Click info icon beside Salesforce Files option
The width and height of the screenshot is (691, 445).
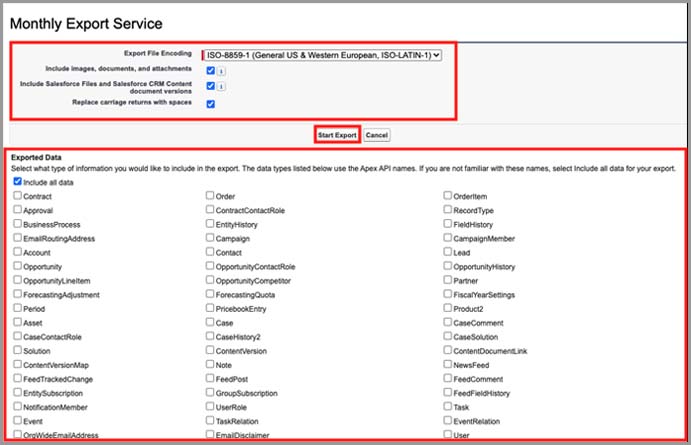point(222,86)
